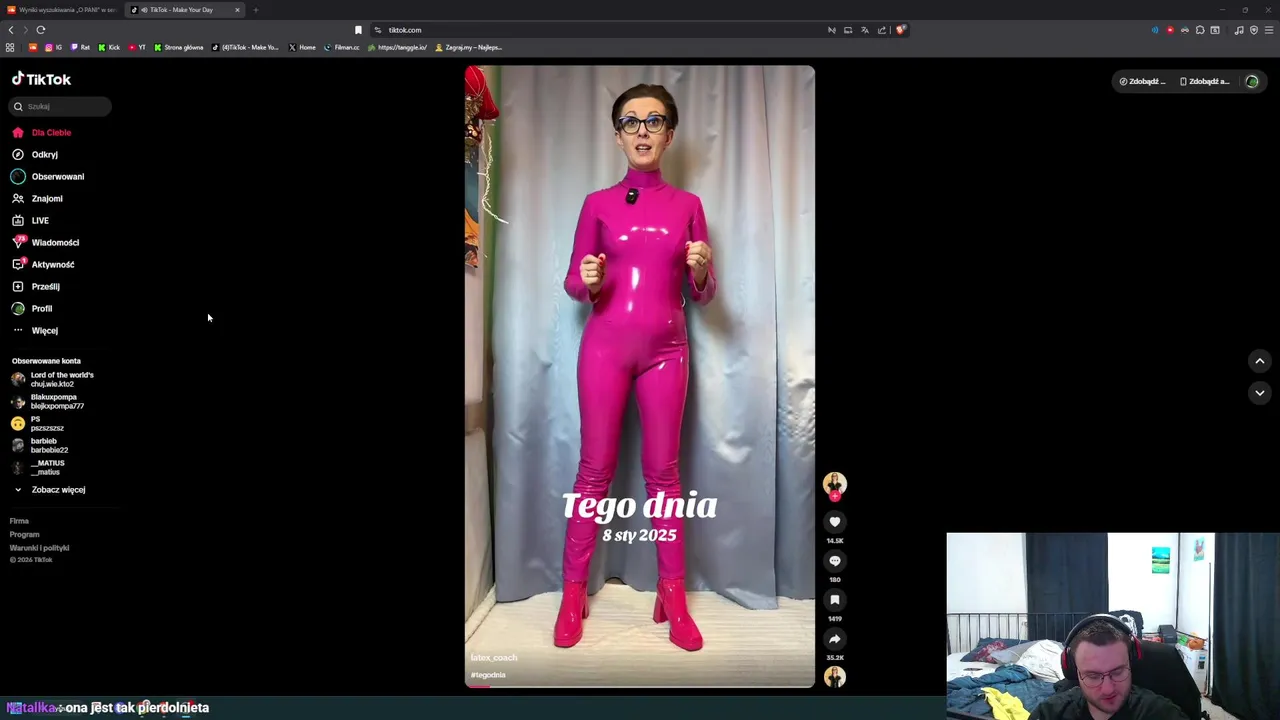Open the latex_coach username link
This screenshot has width=1280, height=720.
494,658
